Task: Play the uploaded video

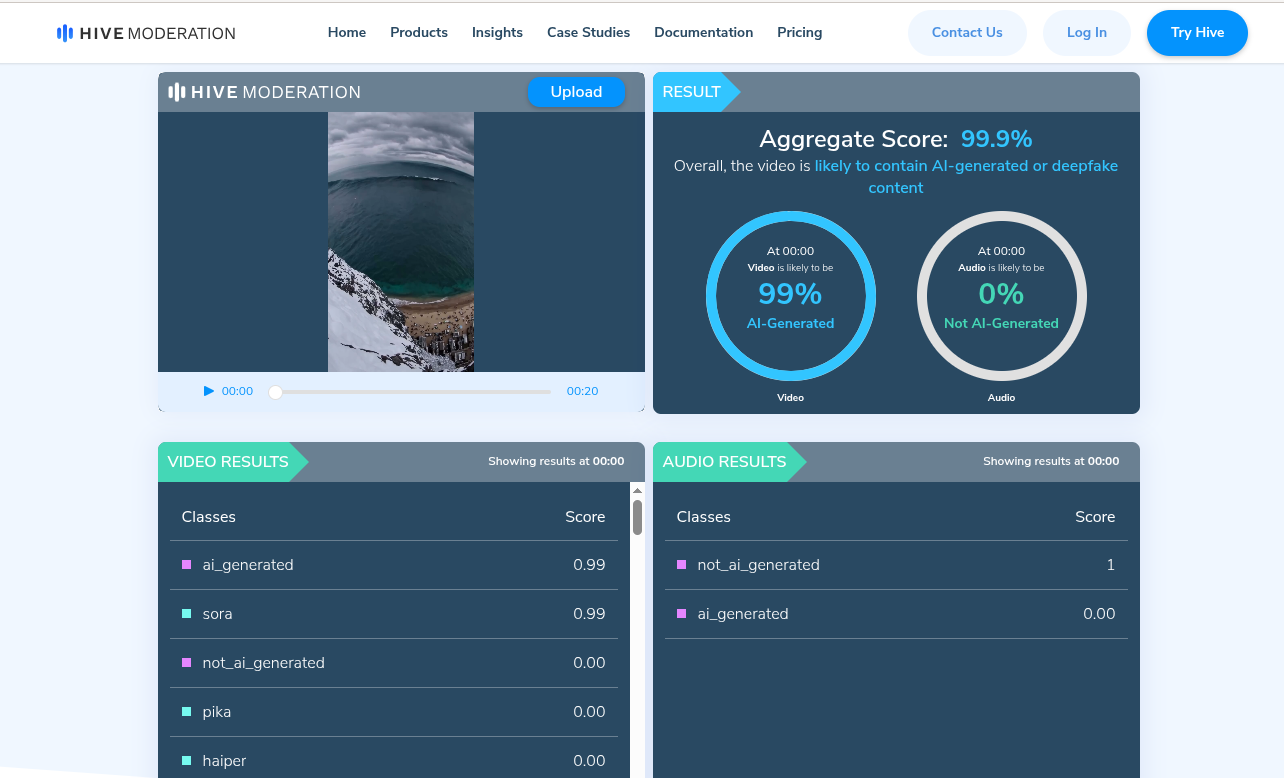Action: click(209, 391)
